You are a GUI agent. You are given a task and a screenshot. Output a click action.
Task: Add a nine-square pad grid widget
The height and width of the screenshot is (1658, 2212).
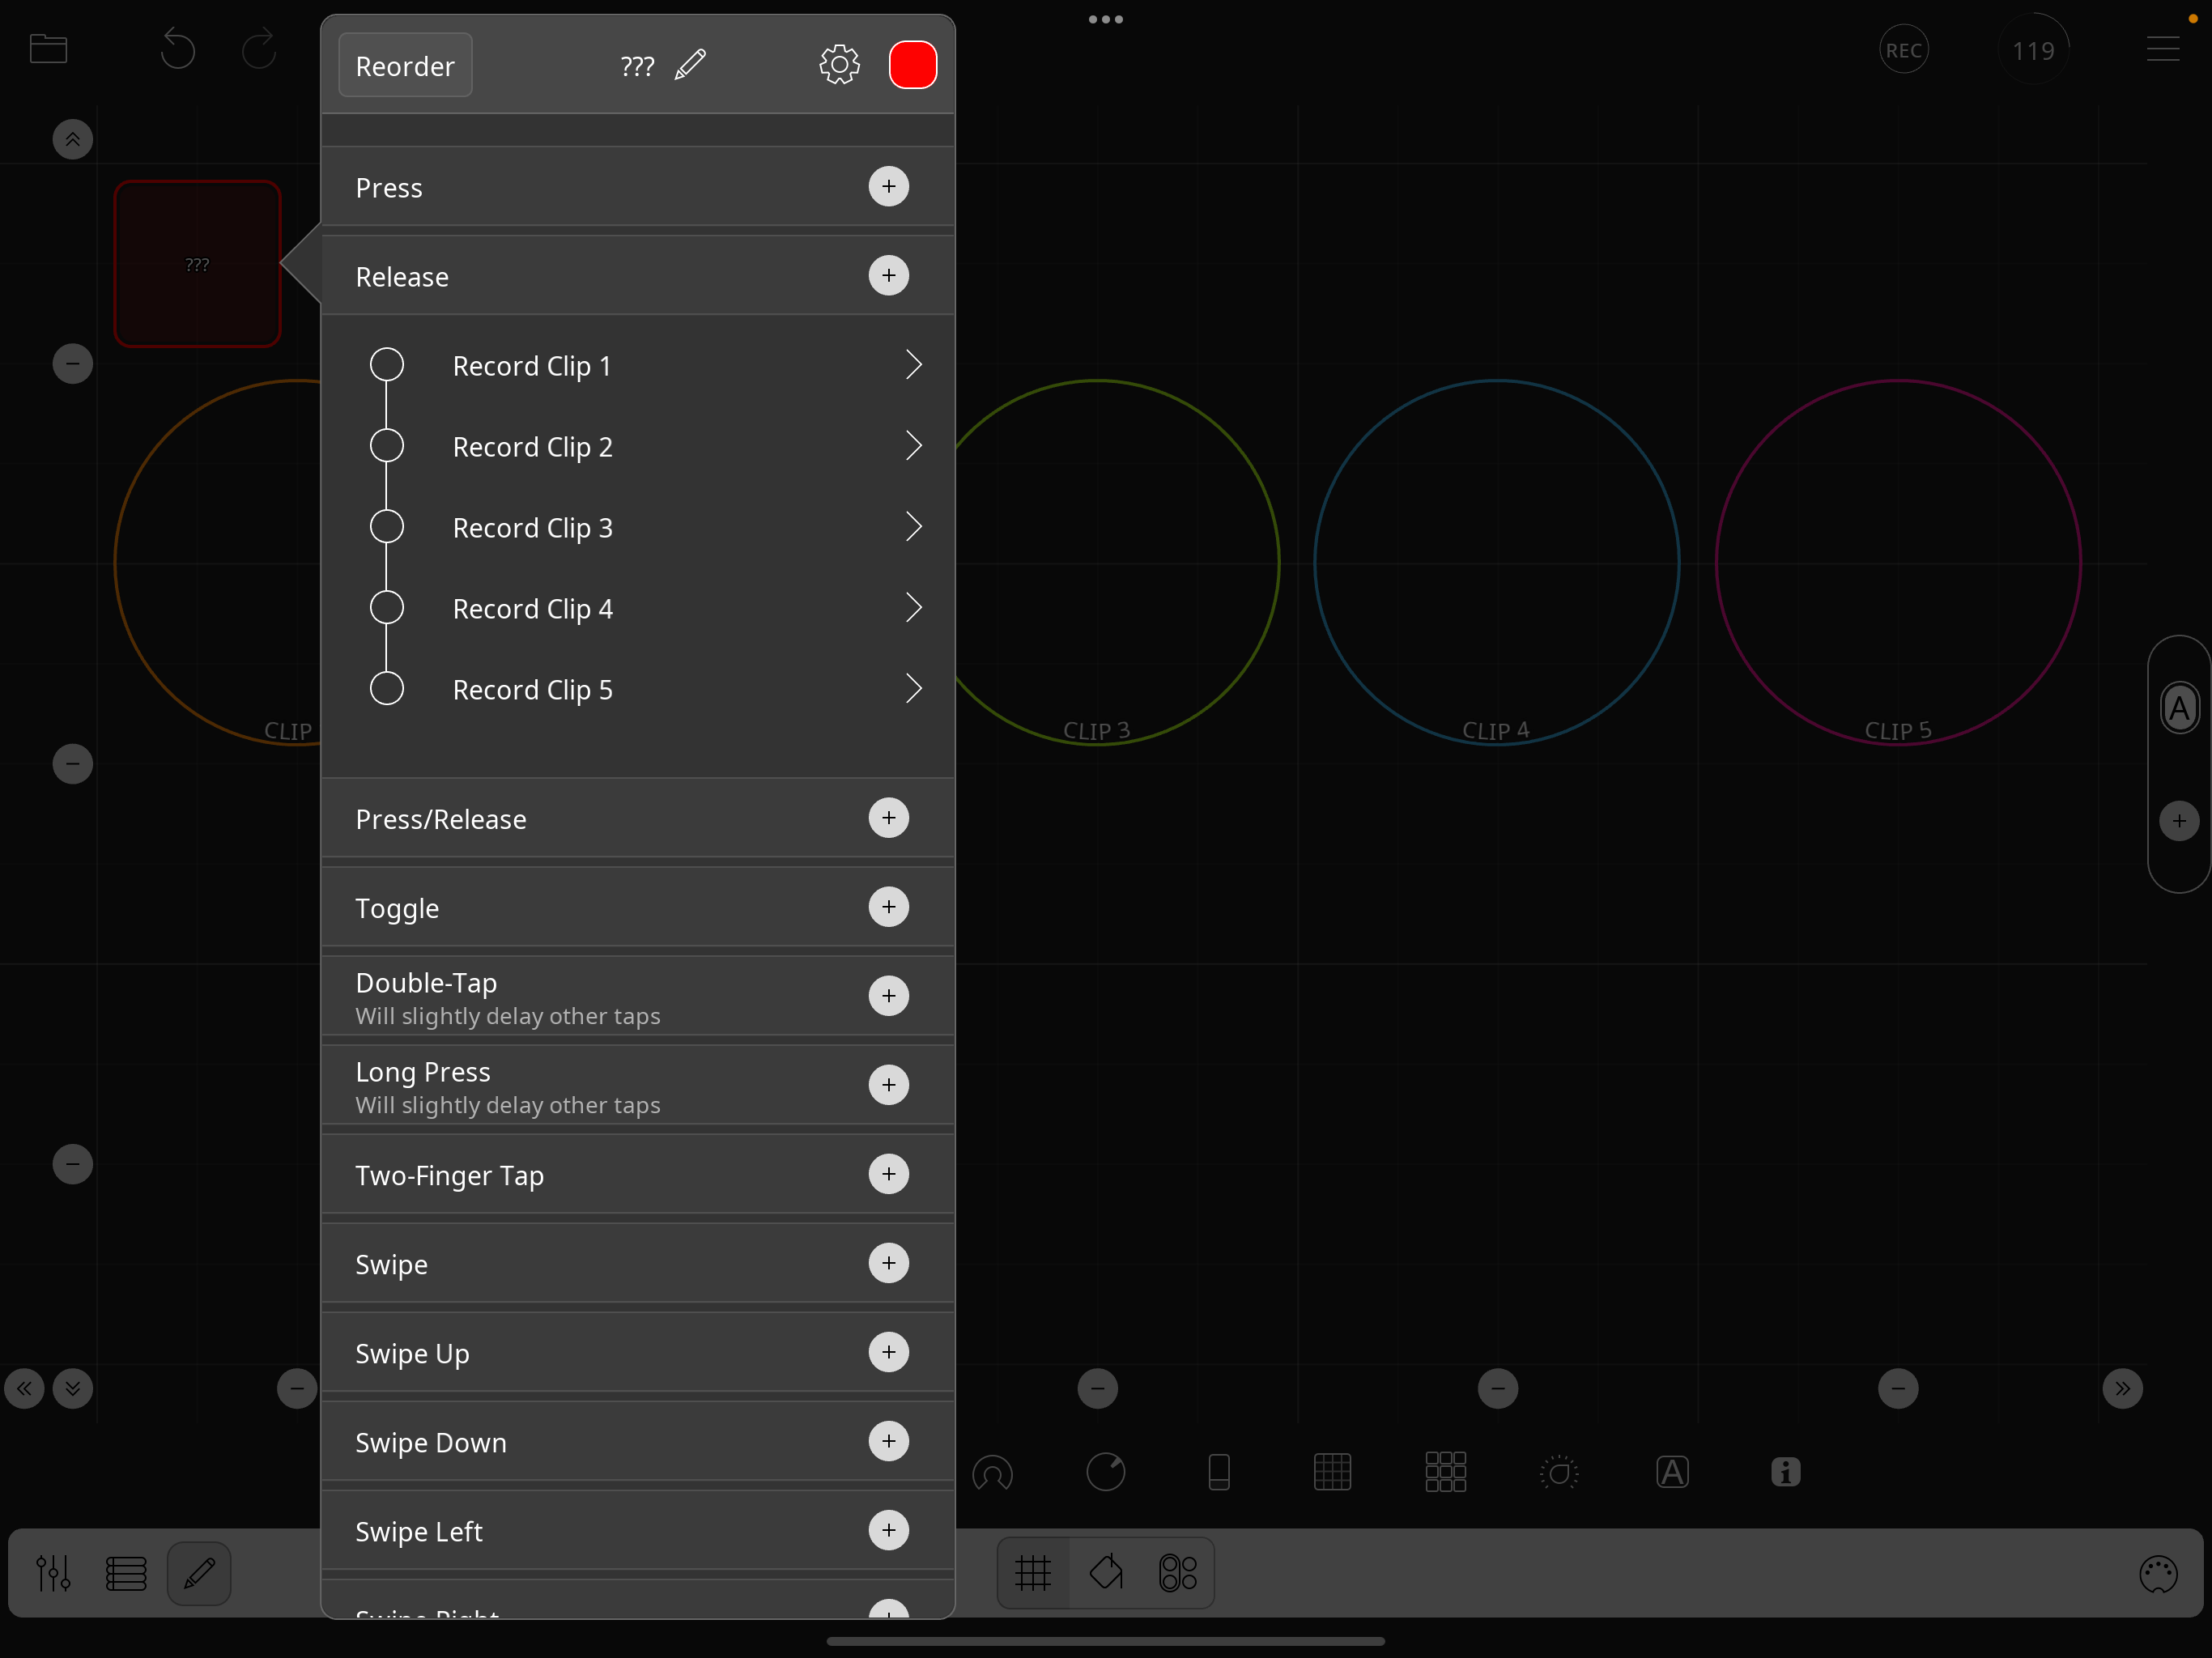[x=1445, y=1472]
